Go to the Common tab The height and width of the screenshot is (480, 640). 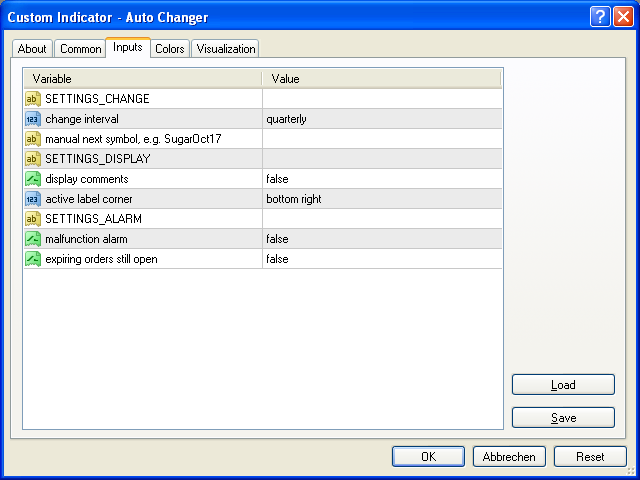80,49
